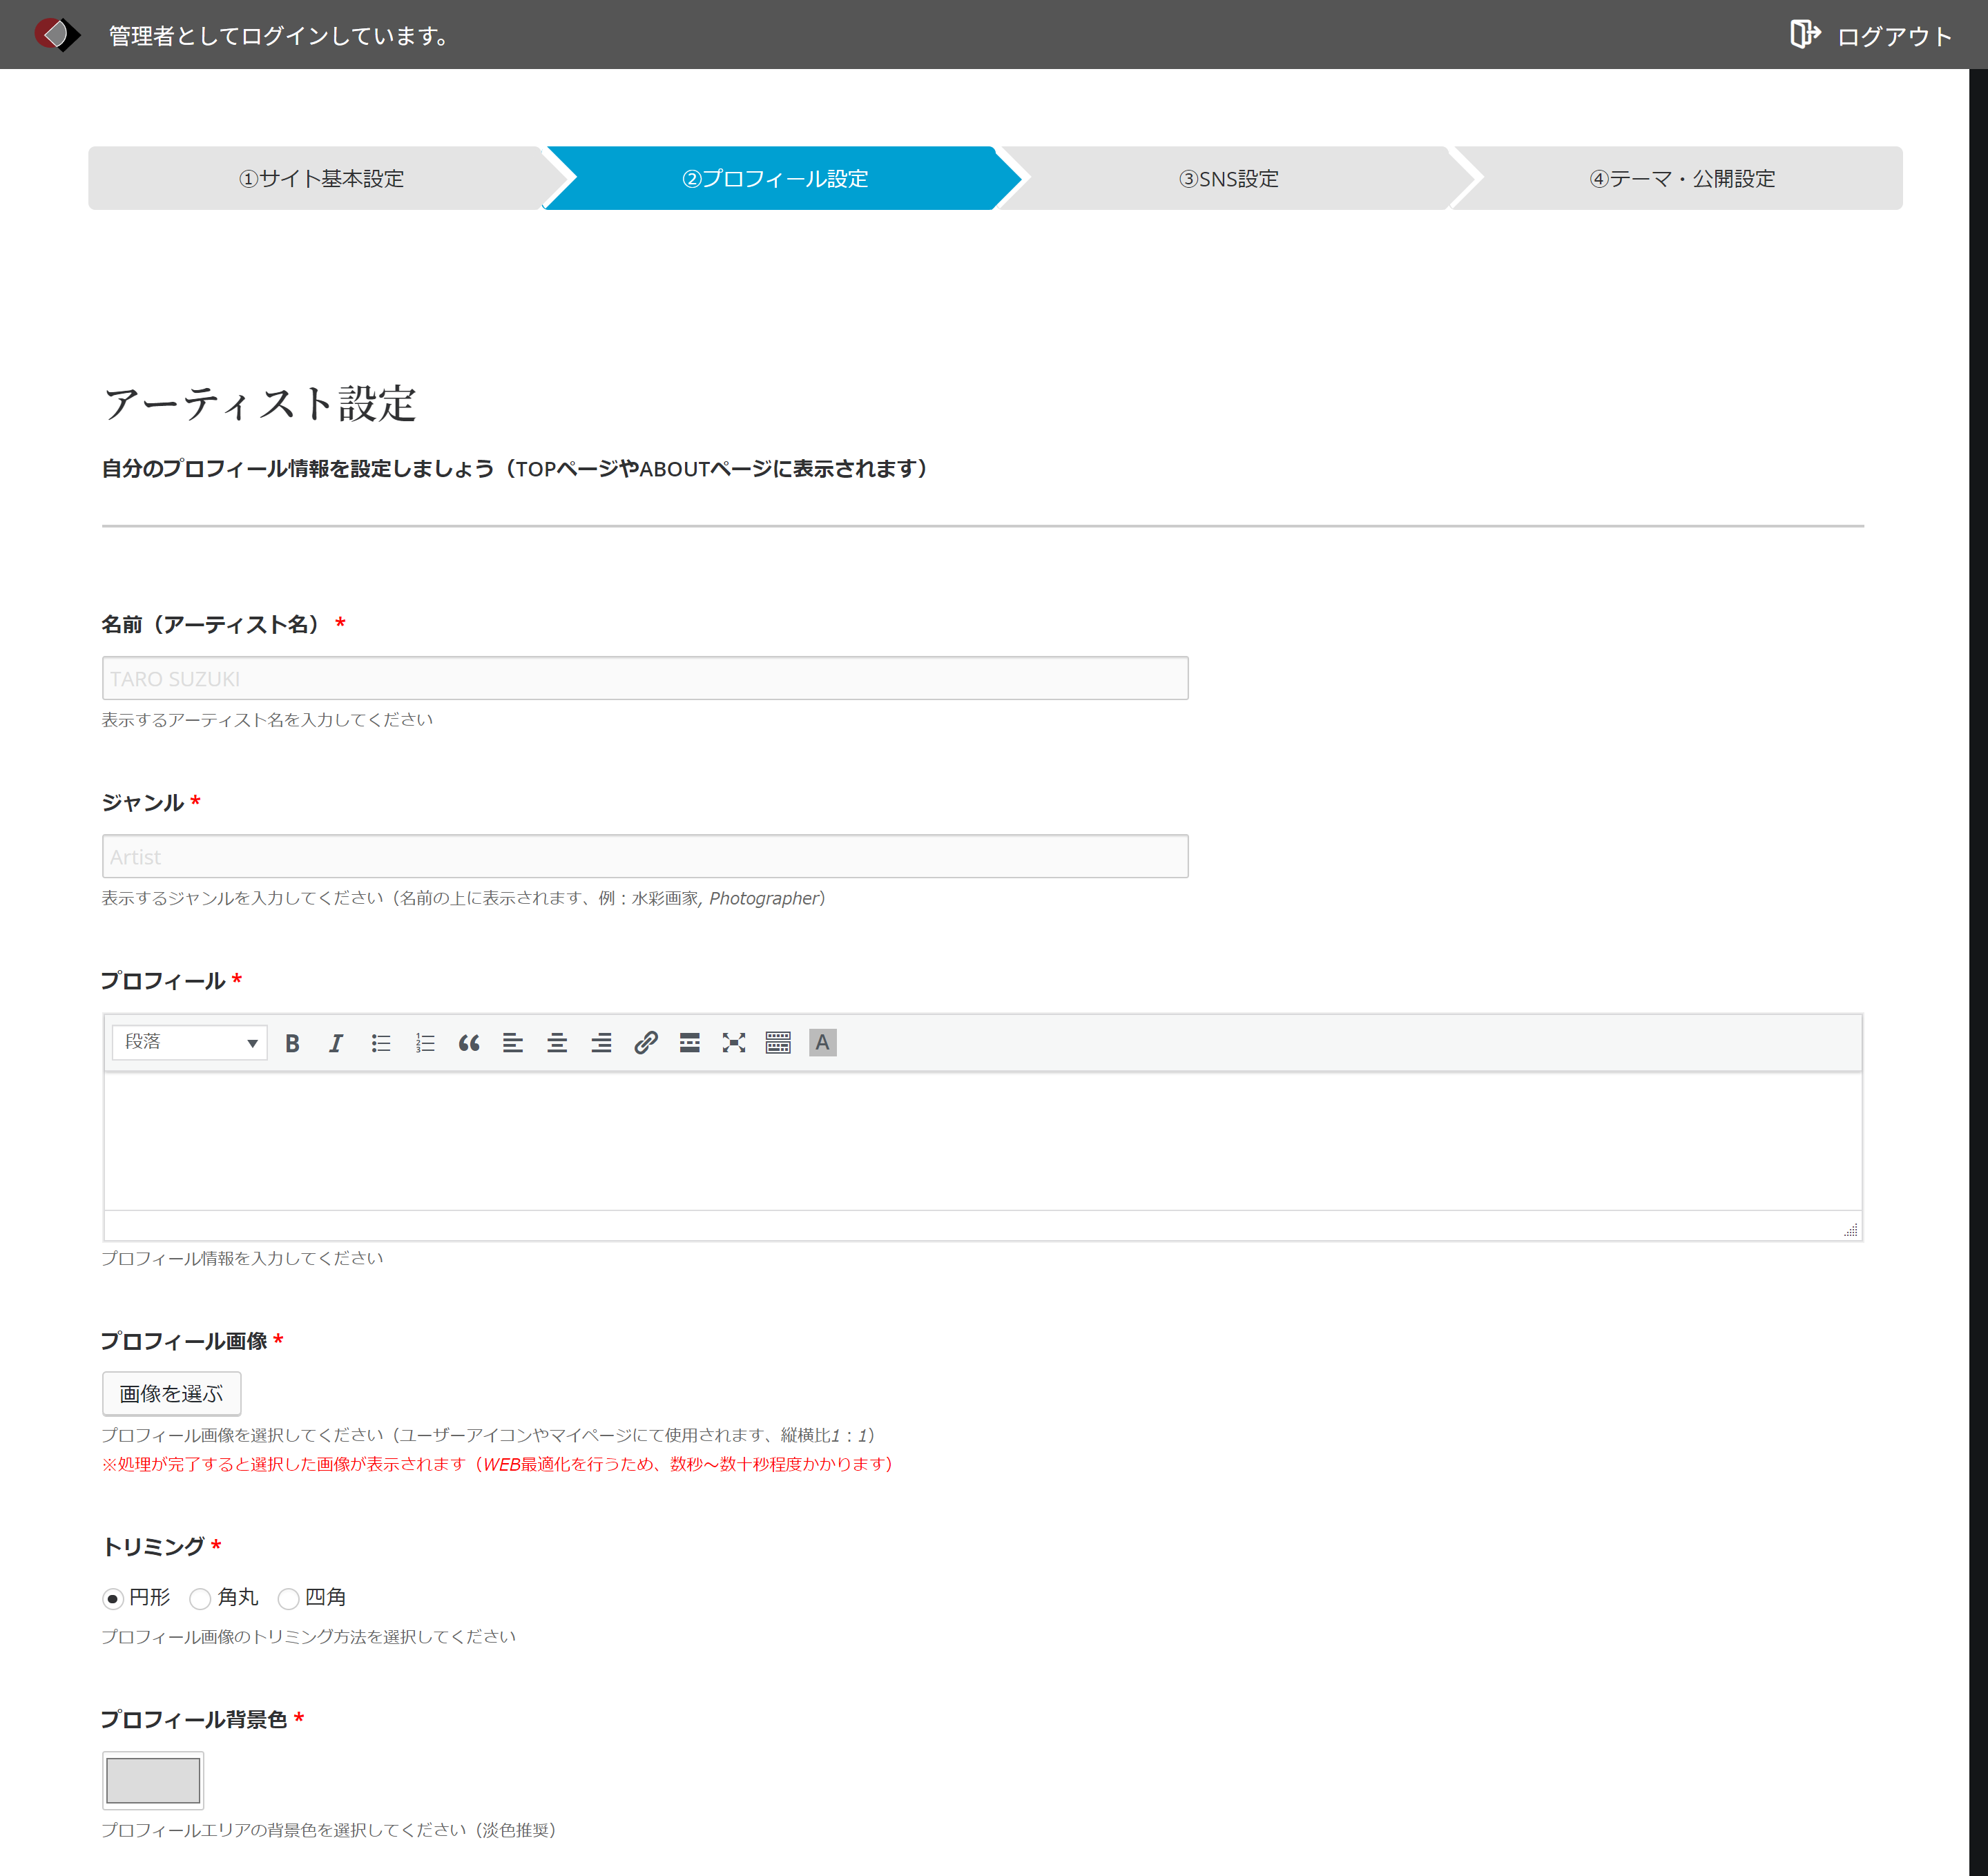
Task: Toggle the toolbar expand icon
Action: coord(778,1043)
